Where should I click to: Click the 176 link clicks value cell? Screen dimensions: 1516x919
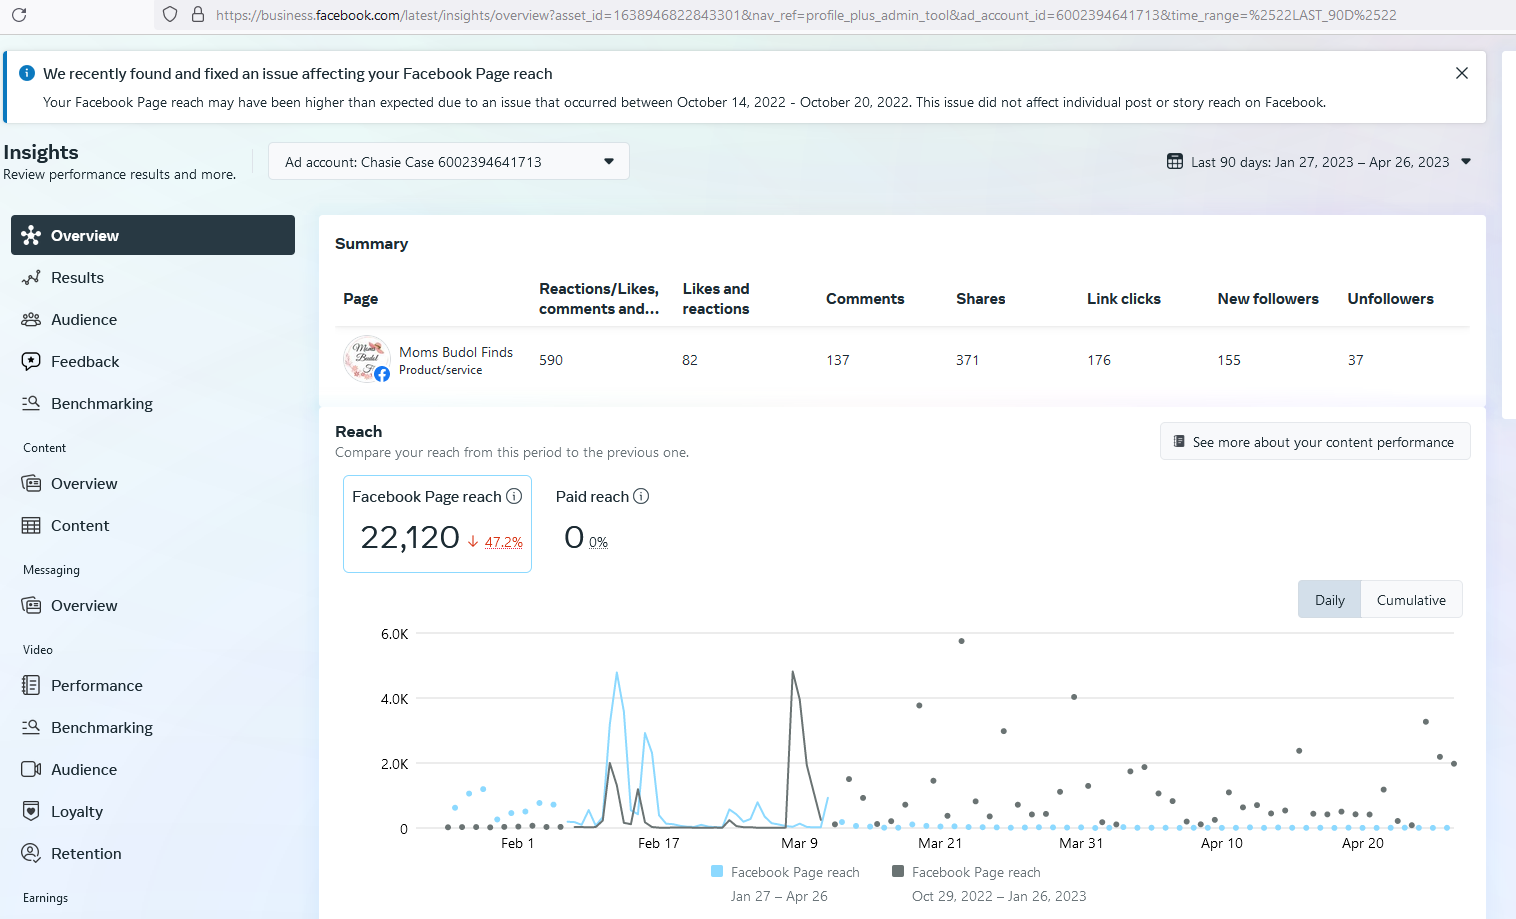coord(1099,360)
